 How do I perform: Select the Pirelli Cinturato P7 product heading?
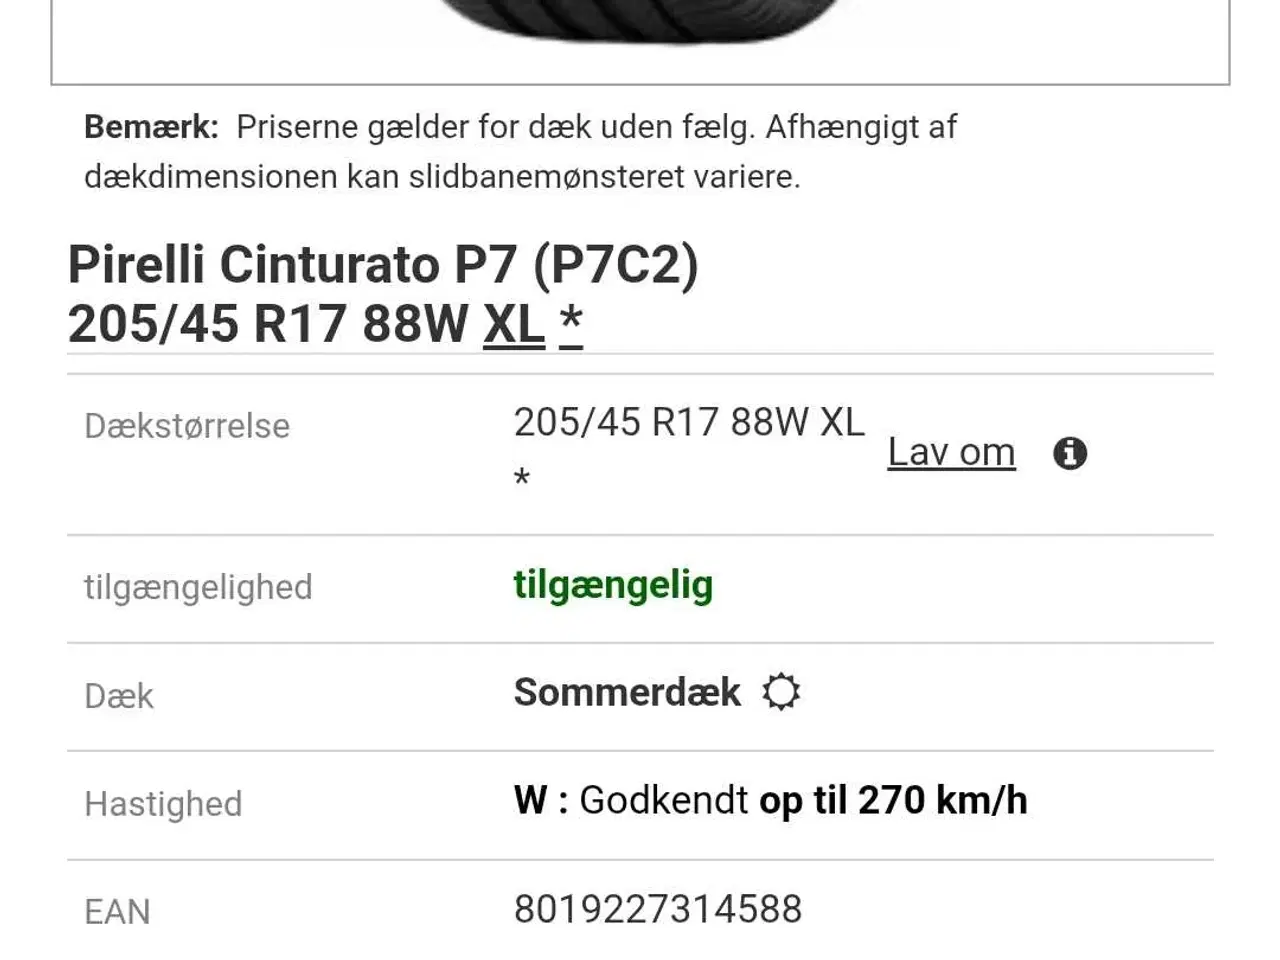383,266
